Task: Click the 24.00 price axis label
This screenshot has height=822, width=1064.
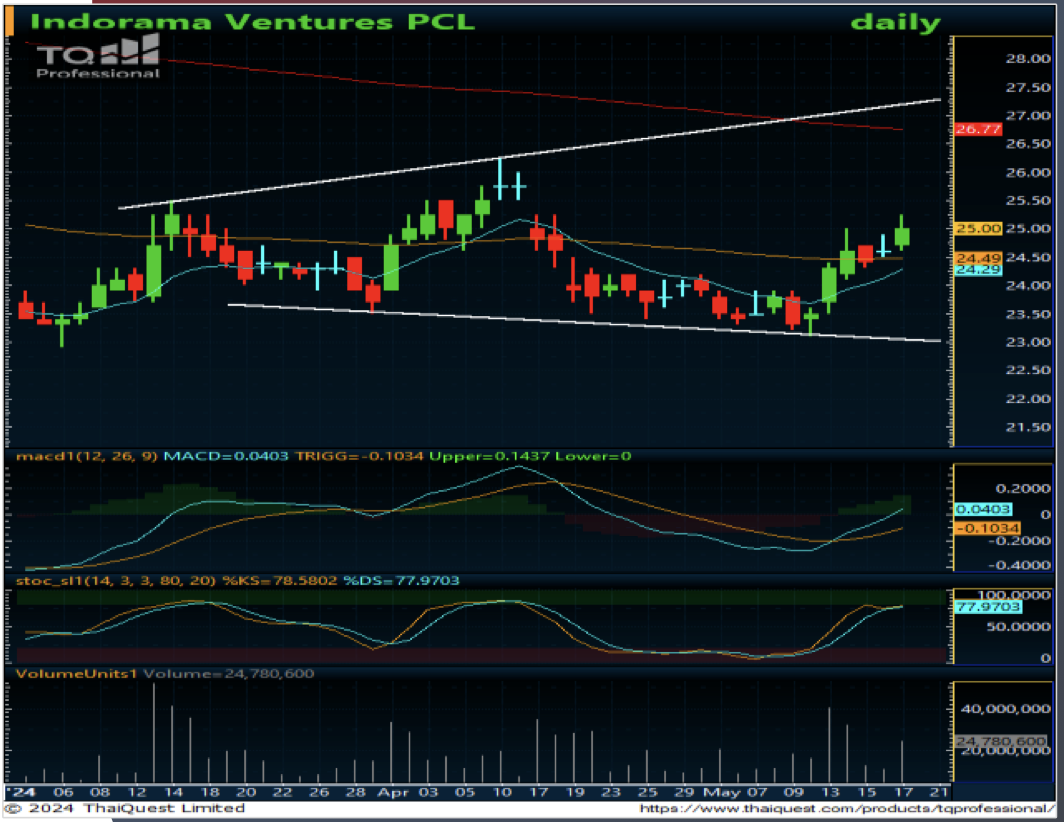Action: [1028, 286]
